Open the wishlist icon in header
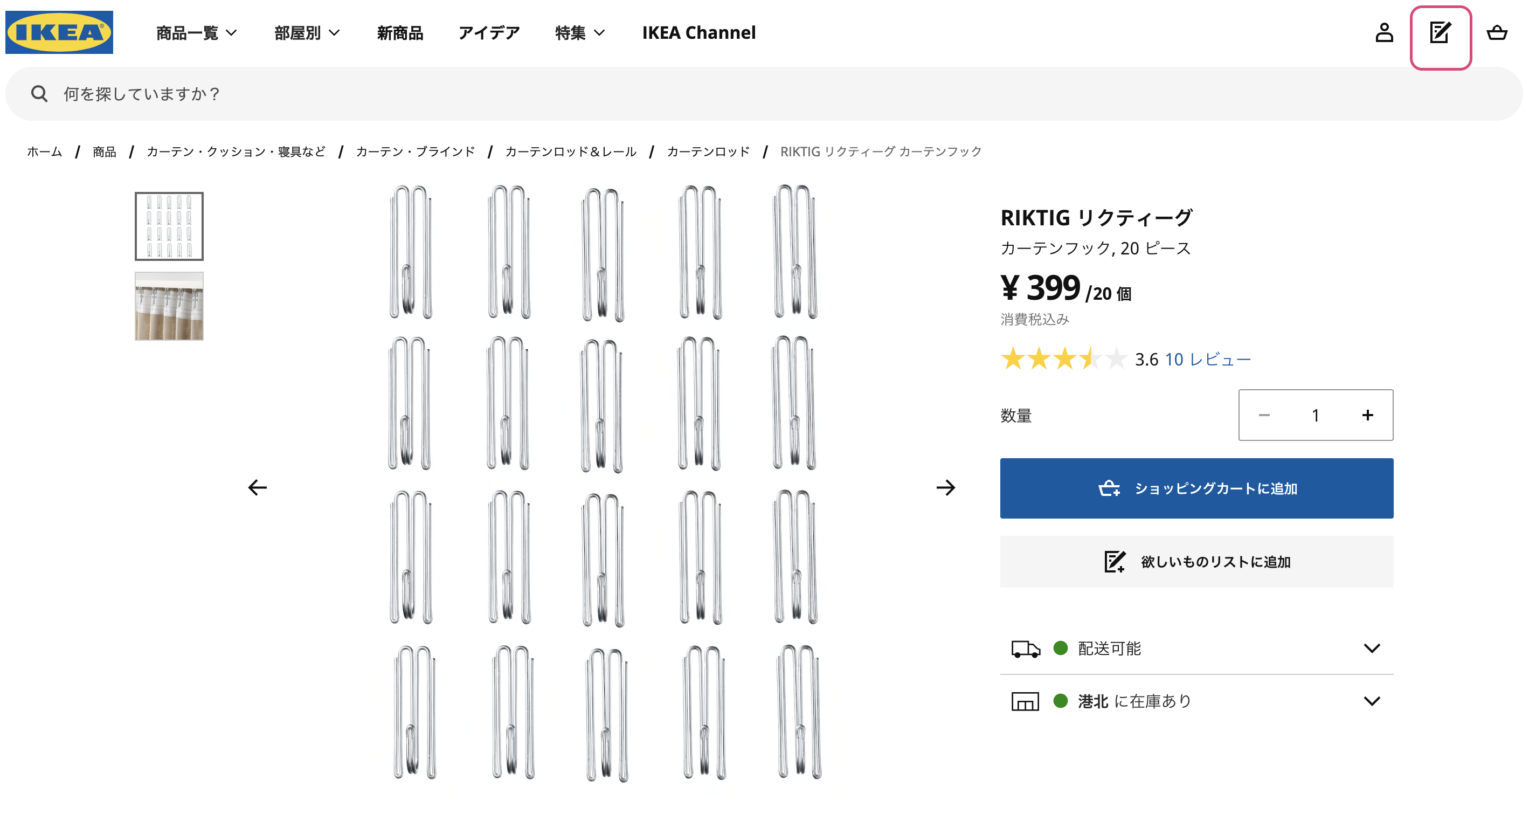Image resolution: width=1536 pixels, height=828 pixels. [1440, 33]
